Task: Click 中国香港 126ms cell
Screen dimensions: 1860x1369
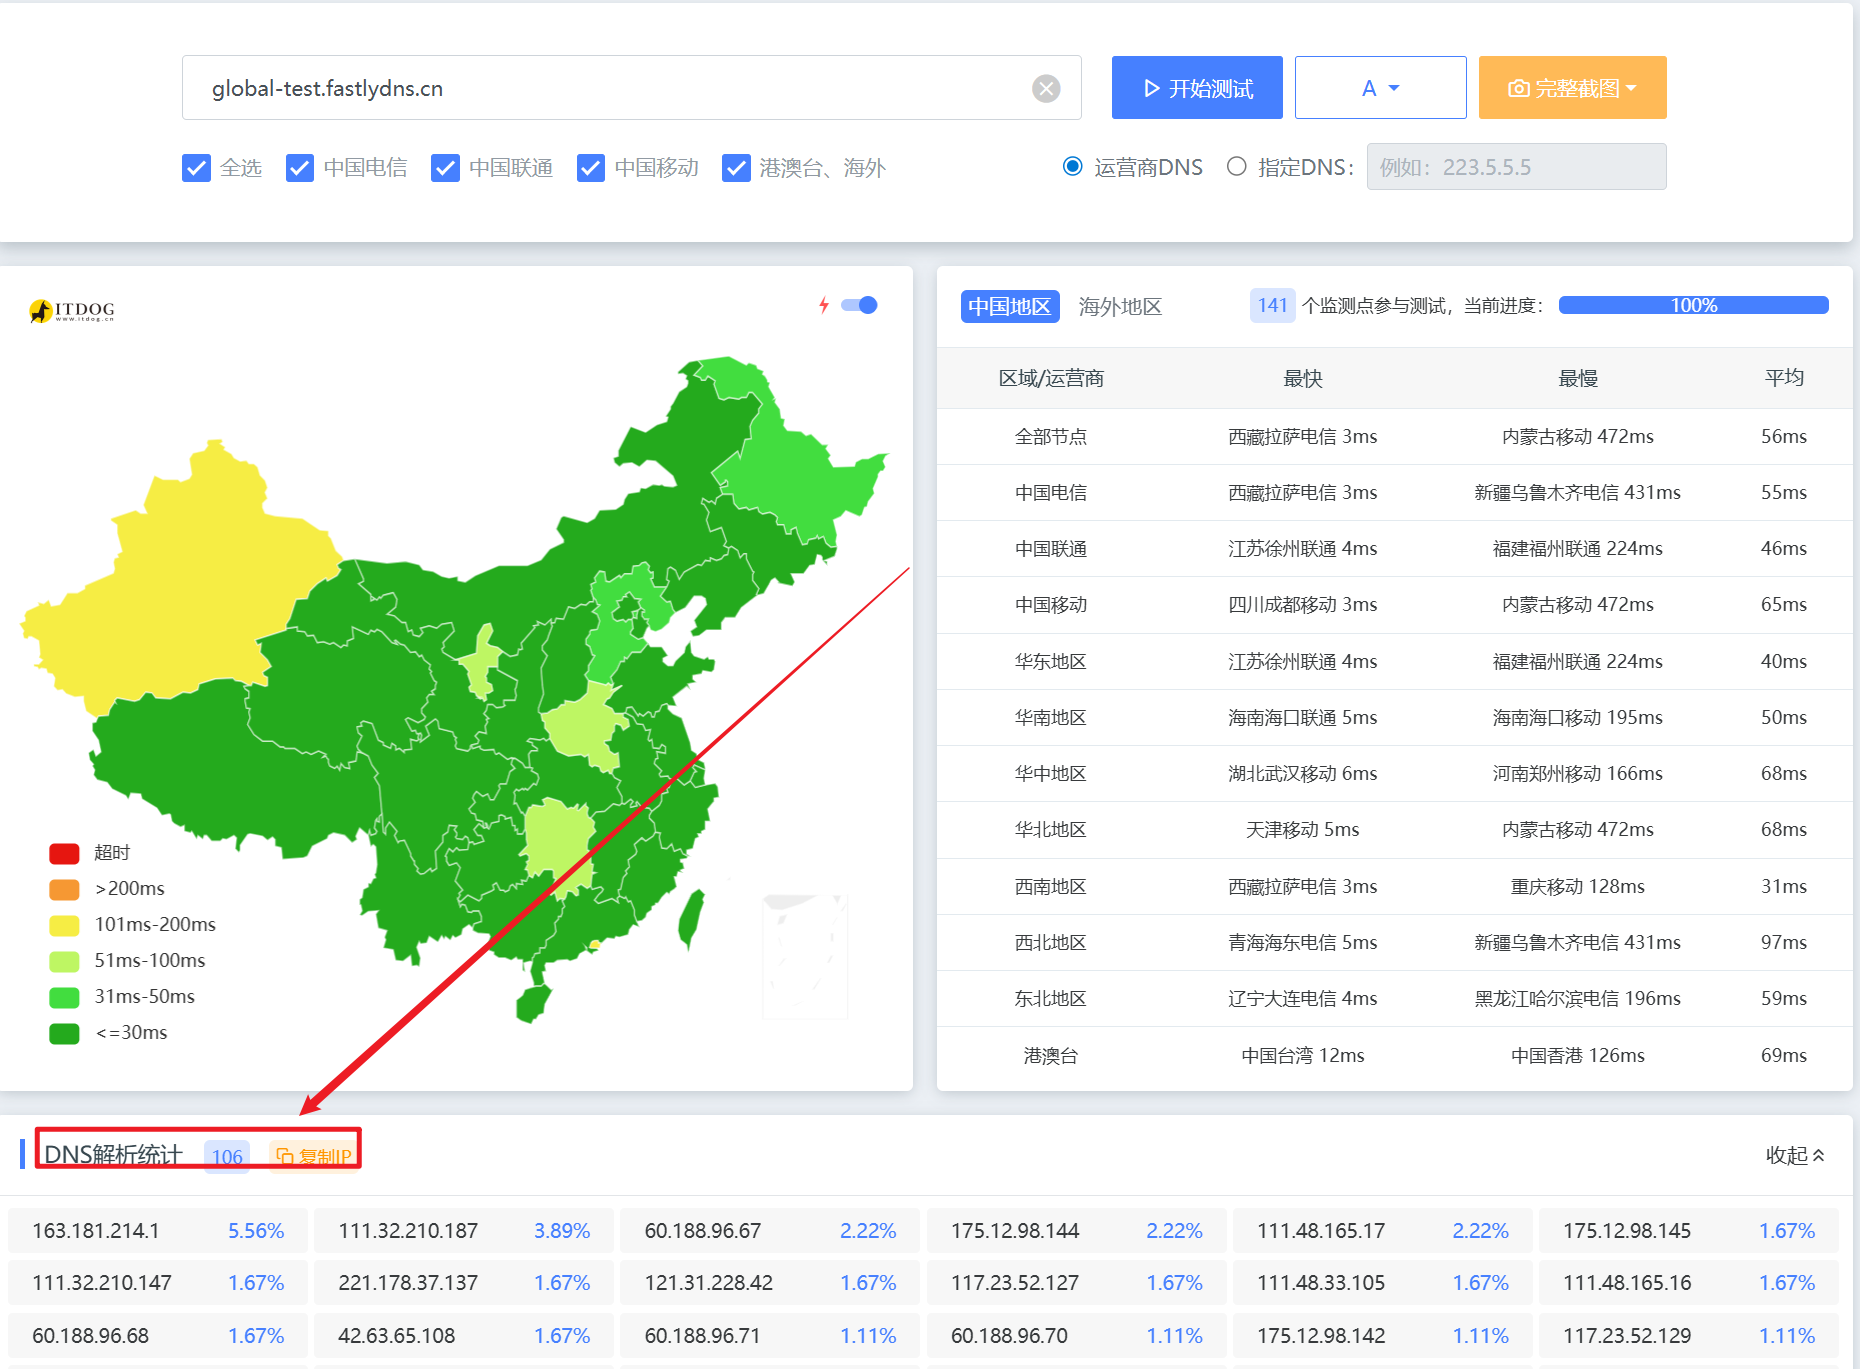Action: pyautogui.click(x=1578, y=1055)
